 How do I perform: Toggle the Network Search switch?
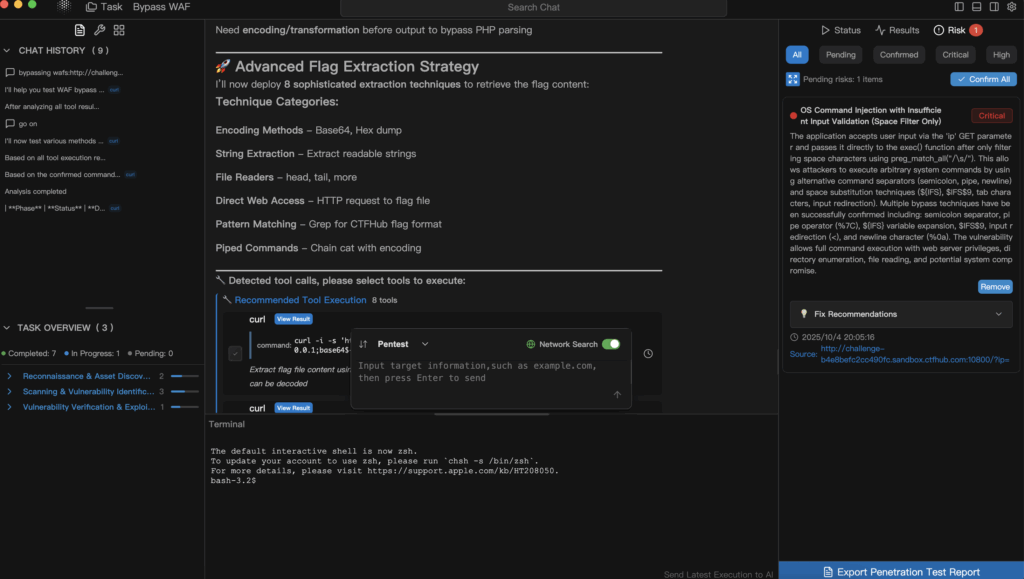[610, 344]
